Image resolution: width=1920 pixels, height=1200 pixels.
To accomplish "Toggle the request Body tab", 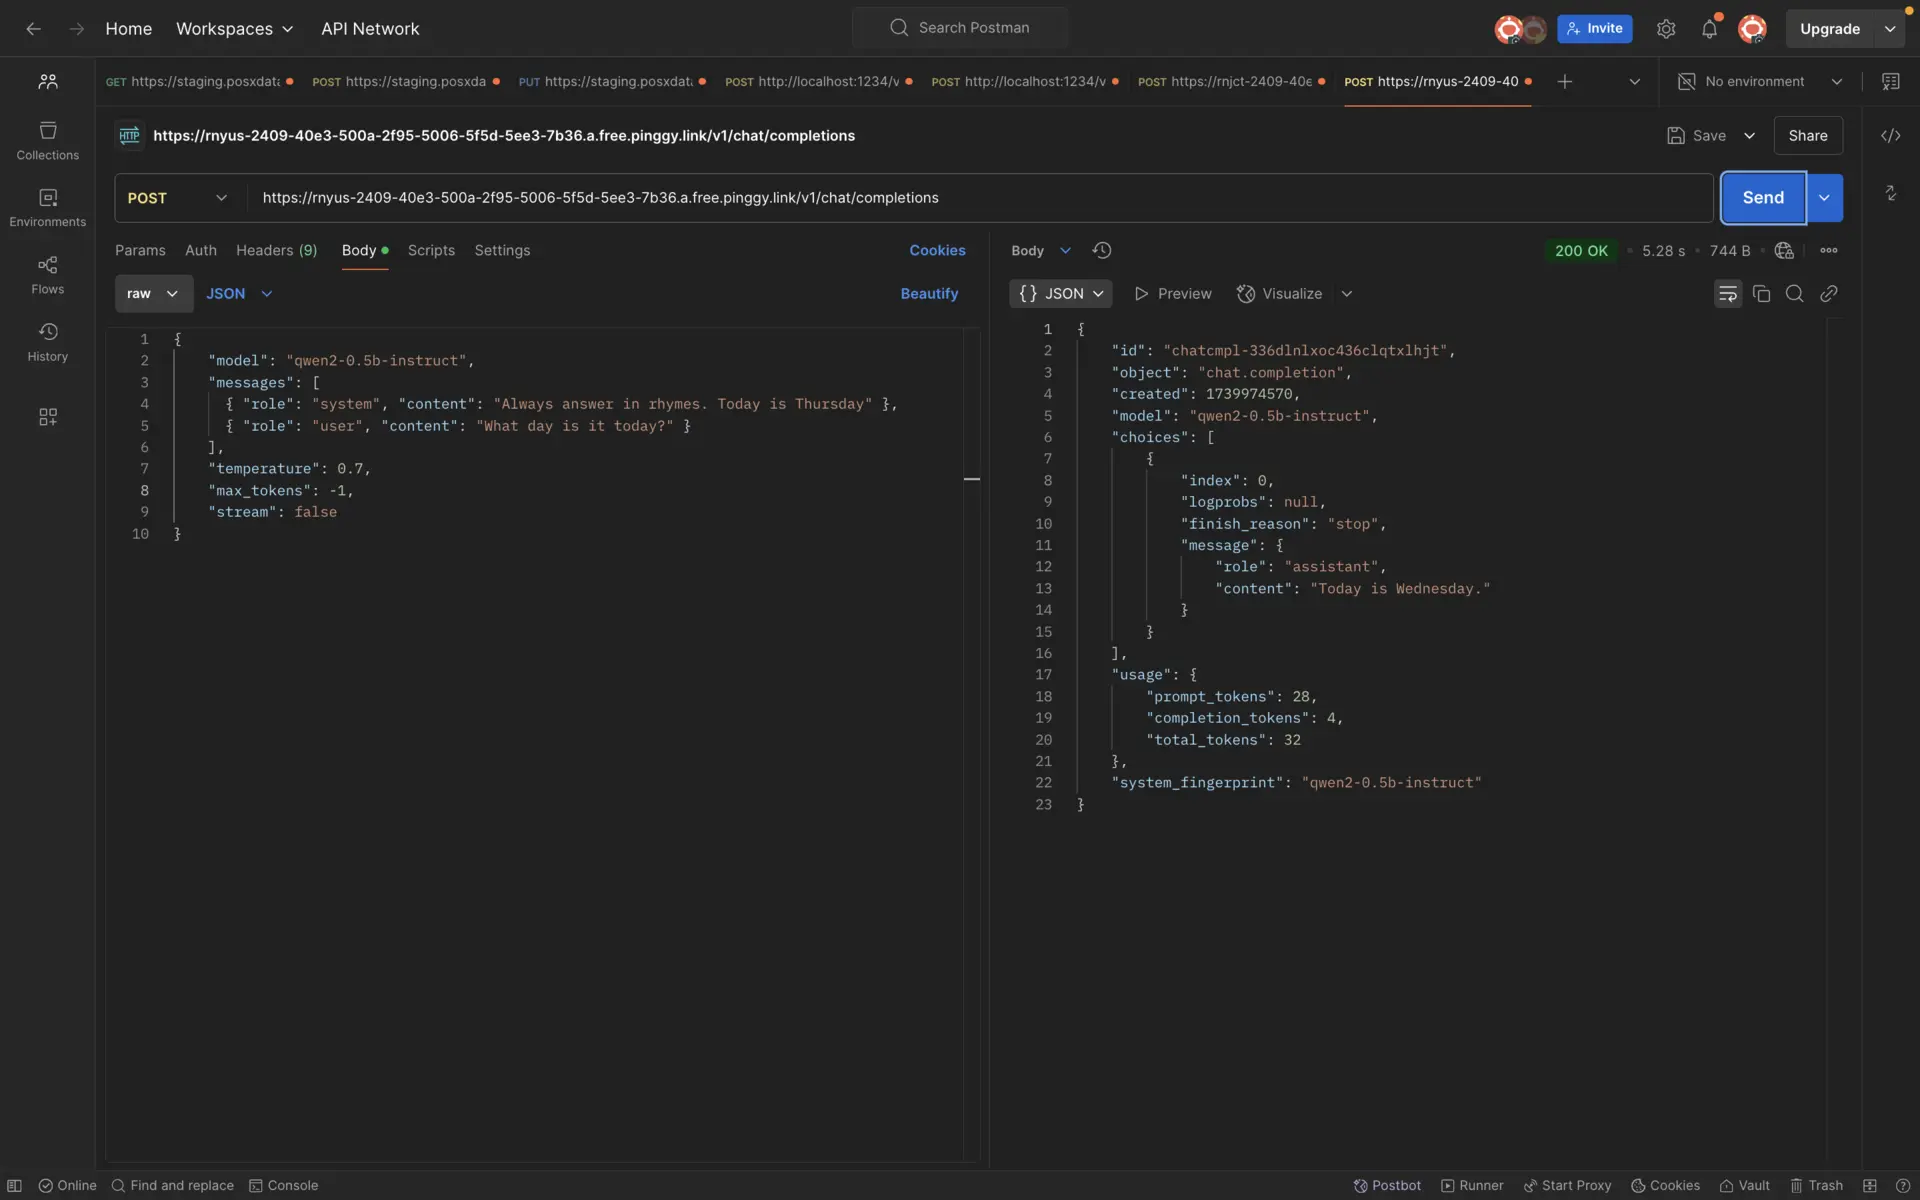I will pyautogui.click(x=359, y=250).
